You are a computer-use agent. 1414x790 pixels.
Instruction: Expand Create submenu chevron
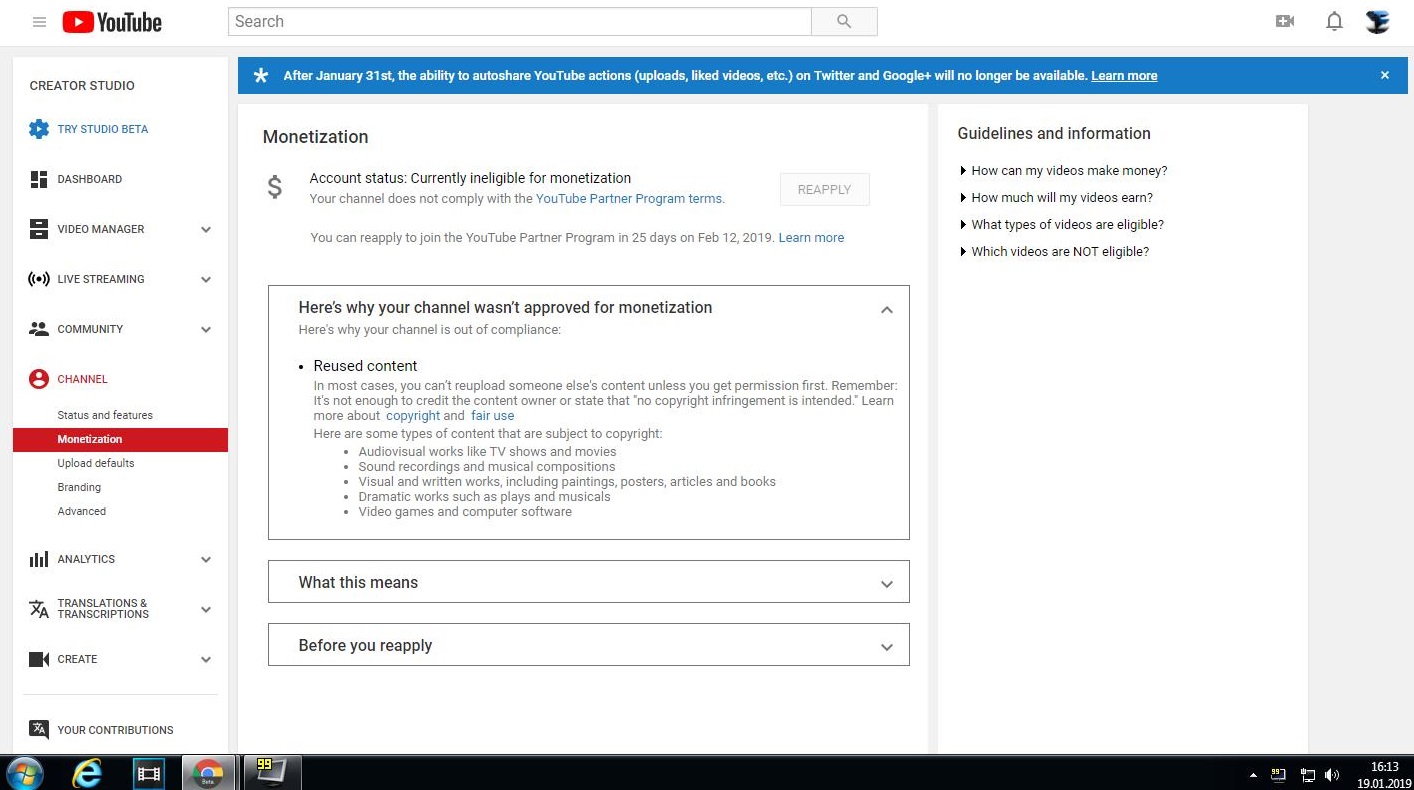[x=206, y=659]
